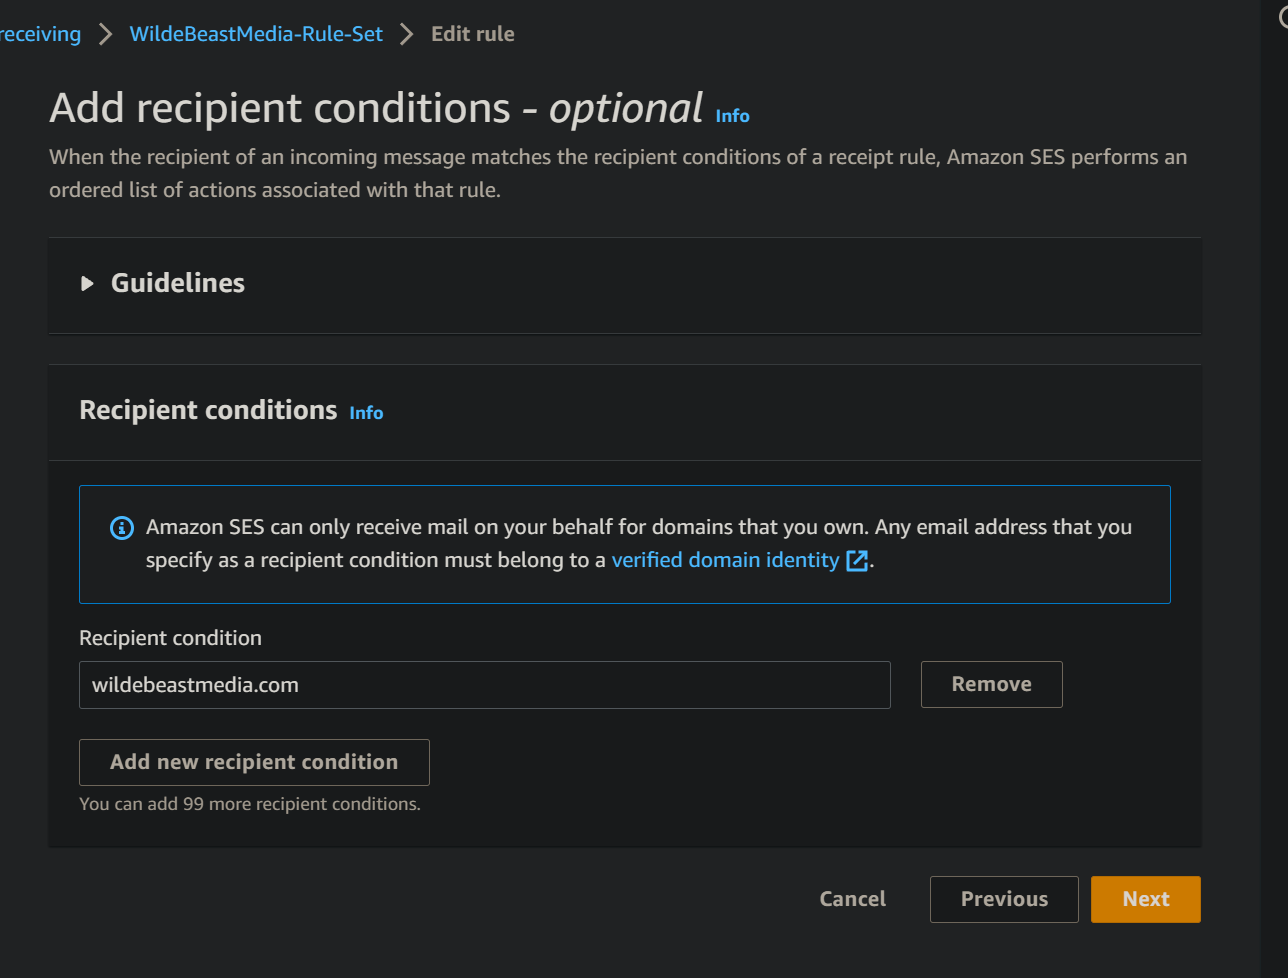Click the partially visible icon in top-right corner
Viewport: 1288px width, 978px height.
tap(1283, 18)
